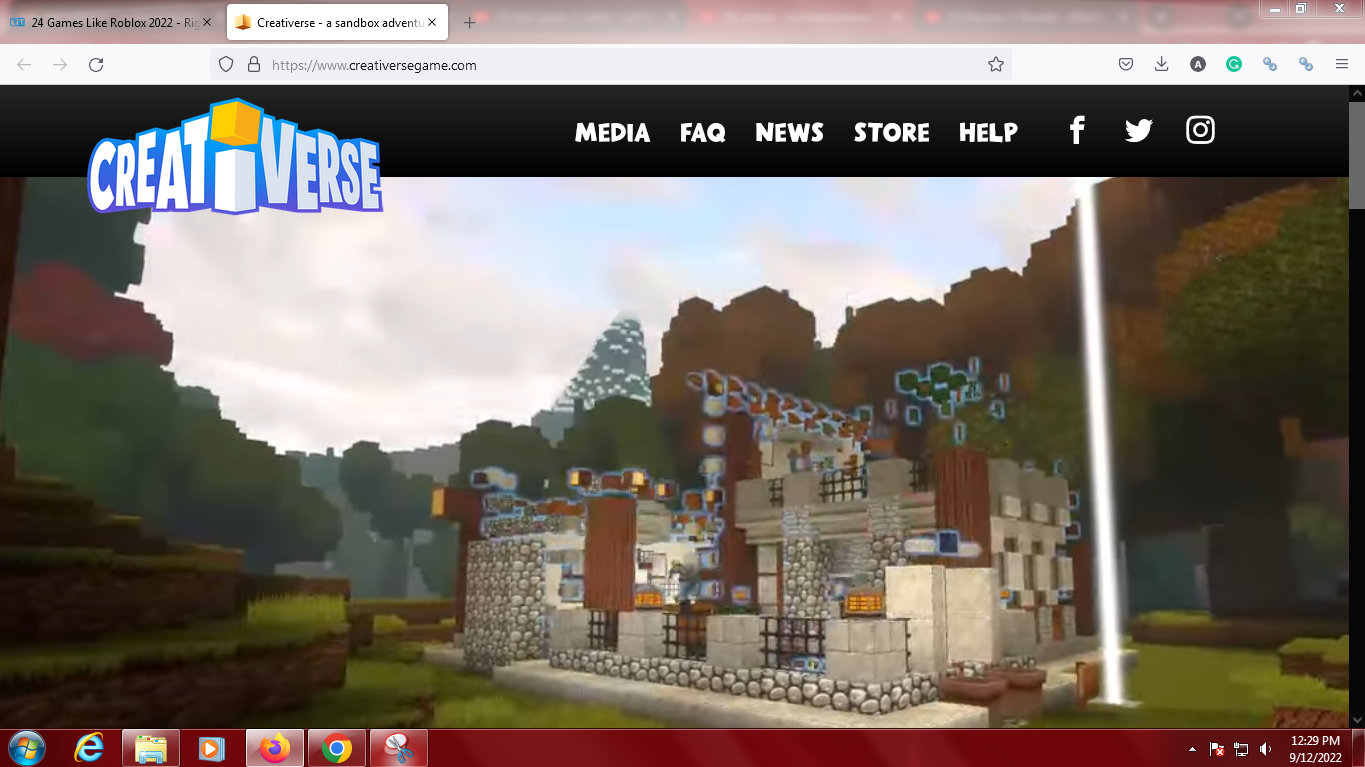Click the scrollbar up arrow

pos(1357,93)
